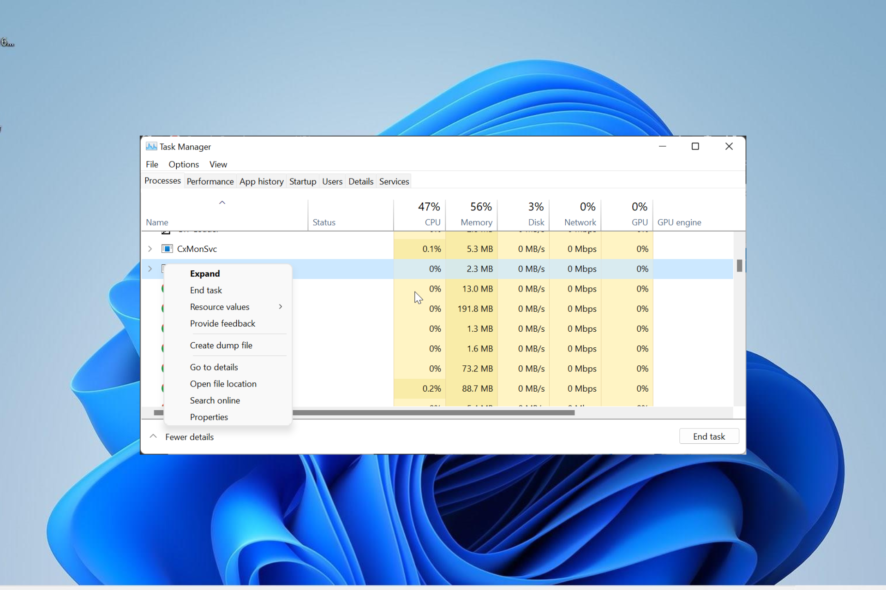The height and width of the screenshot is (590, 886).
Task: Click the Task Manager icon in the title bar
Action: pos(150,145)
